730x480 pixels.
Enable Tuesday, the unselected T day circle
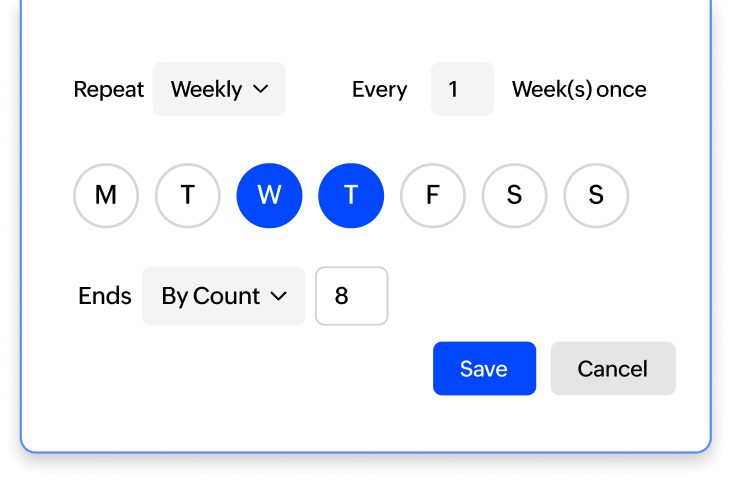187,195
